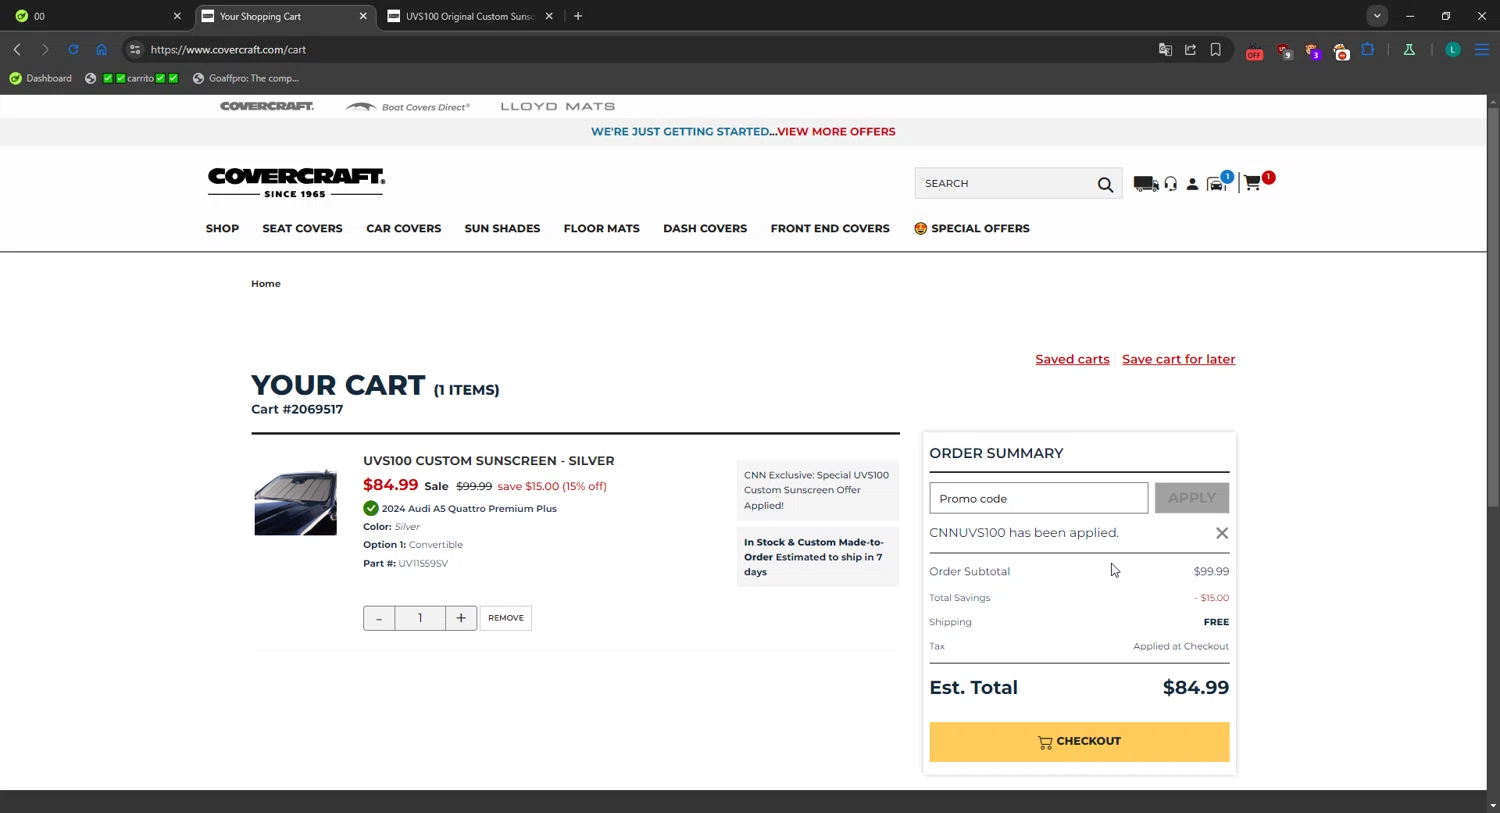Open customer support headset icon

[x=1170, y=184]
